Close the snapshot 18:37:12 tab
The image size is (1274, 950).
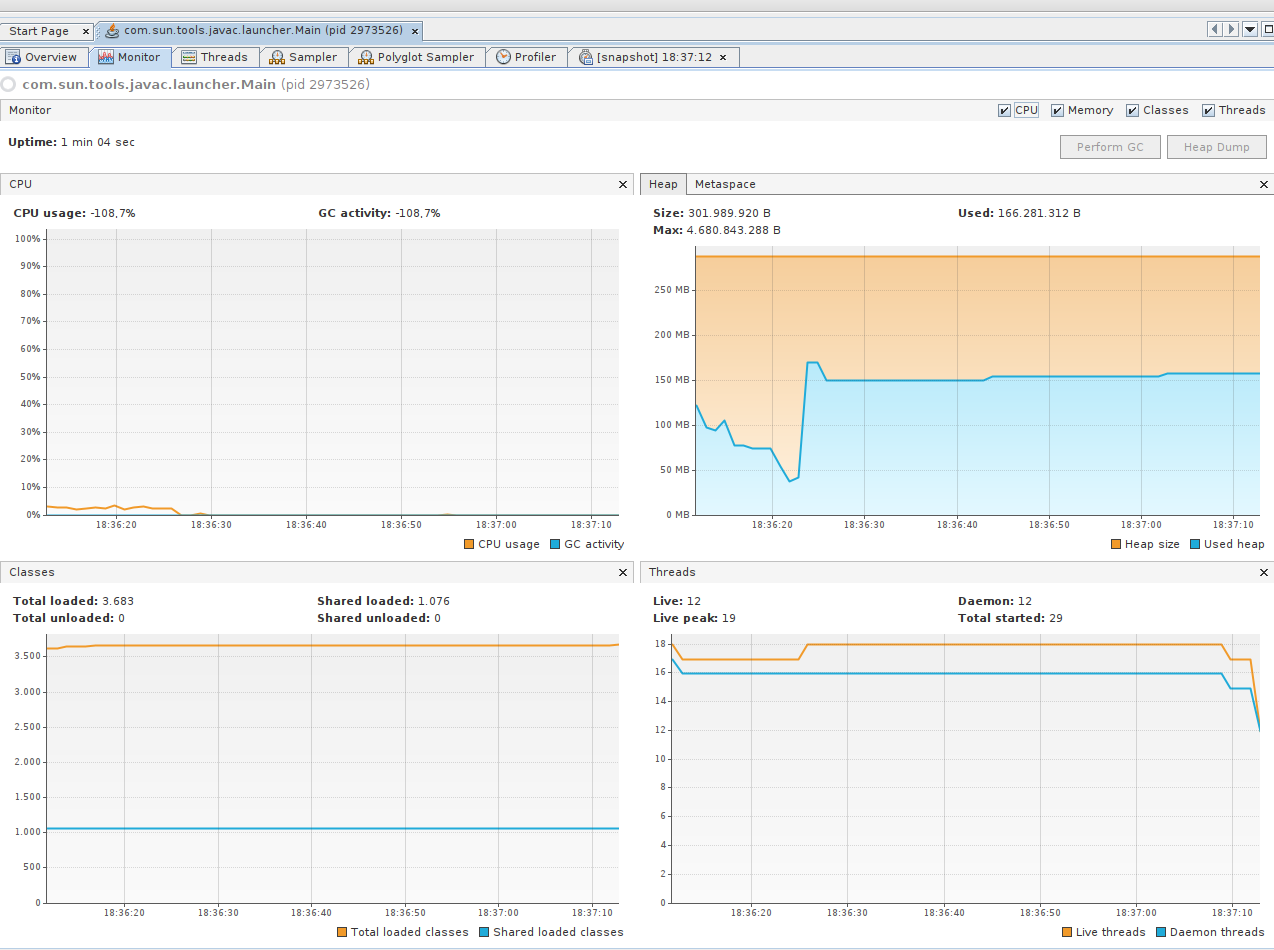point(723,57)
